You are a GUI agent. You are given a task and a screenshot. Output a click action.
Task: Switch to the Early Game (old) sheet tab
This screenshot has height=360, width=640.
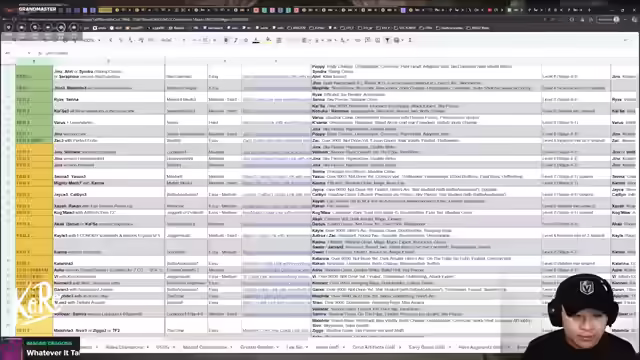click(x=426, y=347)
